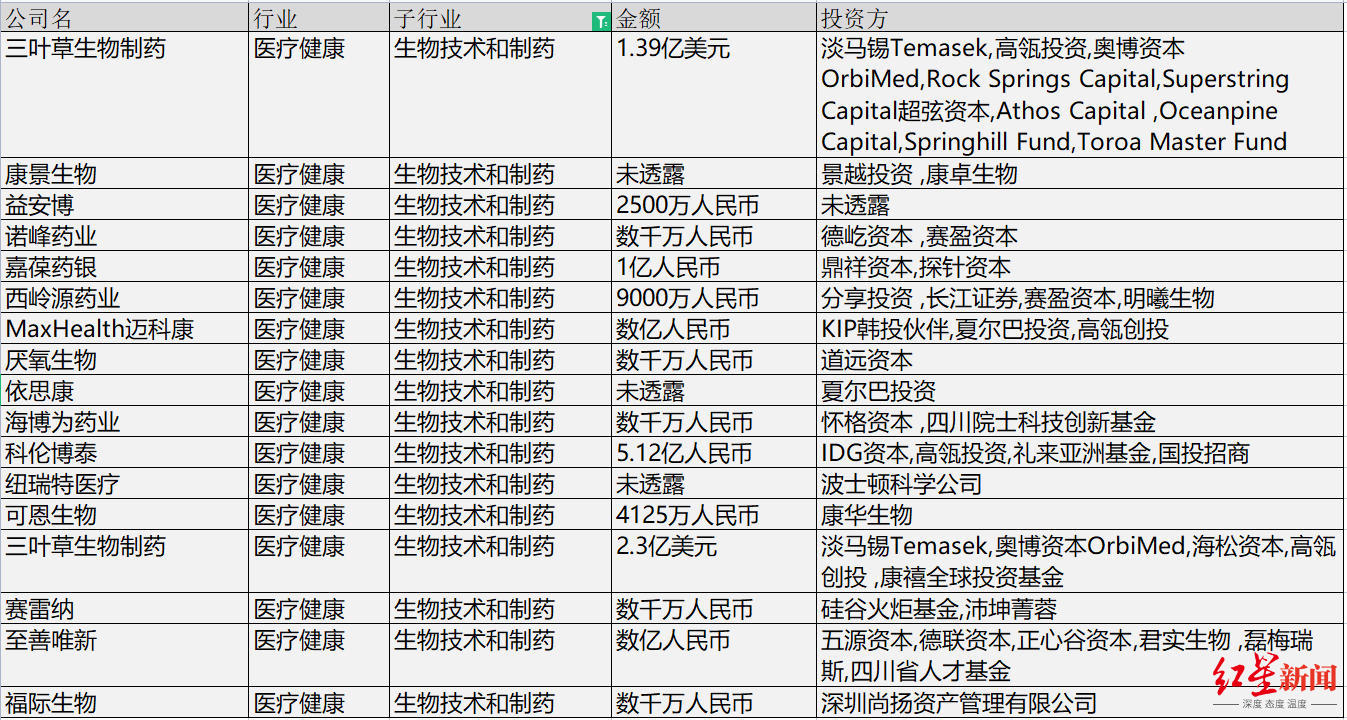Click the 康华生物 investor cell

pyautogui.click(x=1080, y=515)
